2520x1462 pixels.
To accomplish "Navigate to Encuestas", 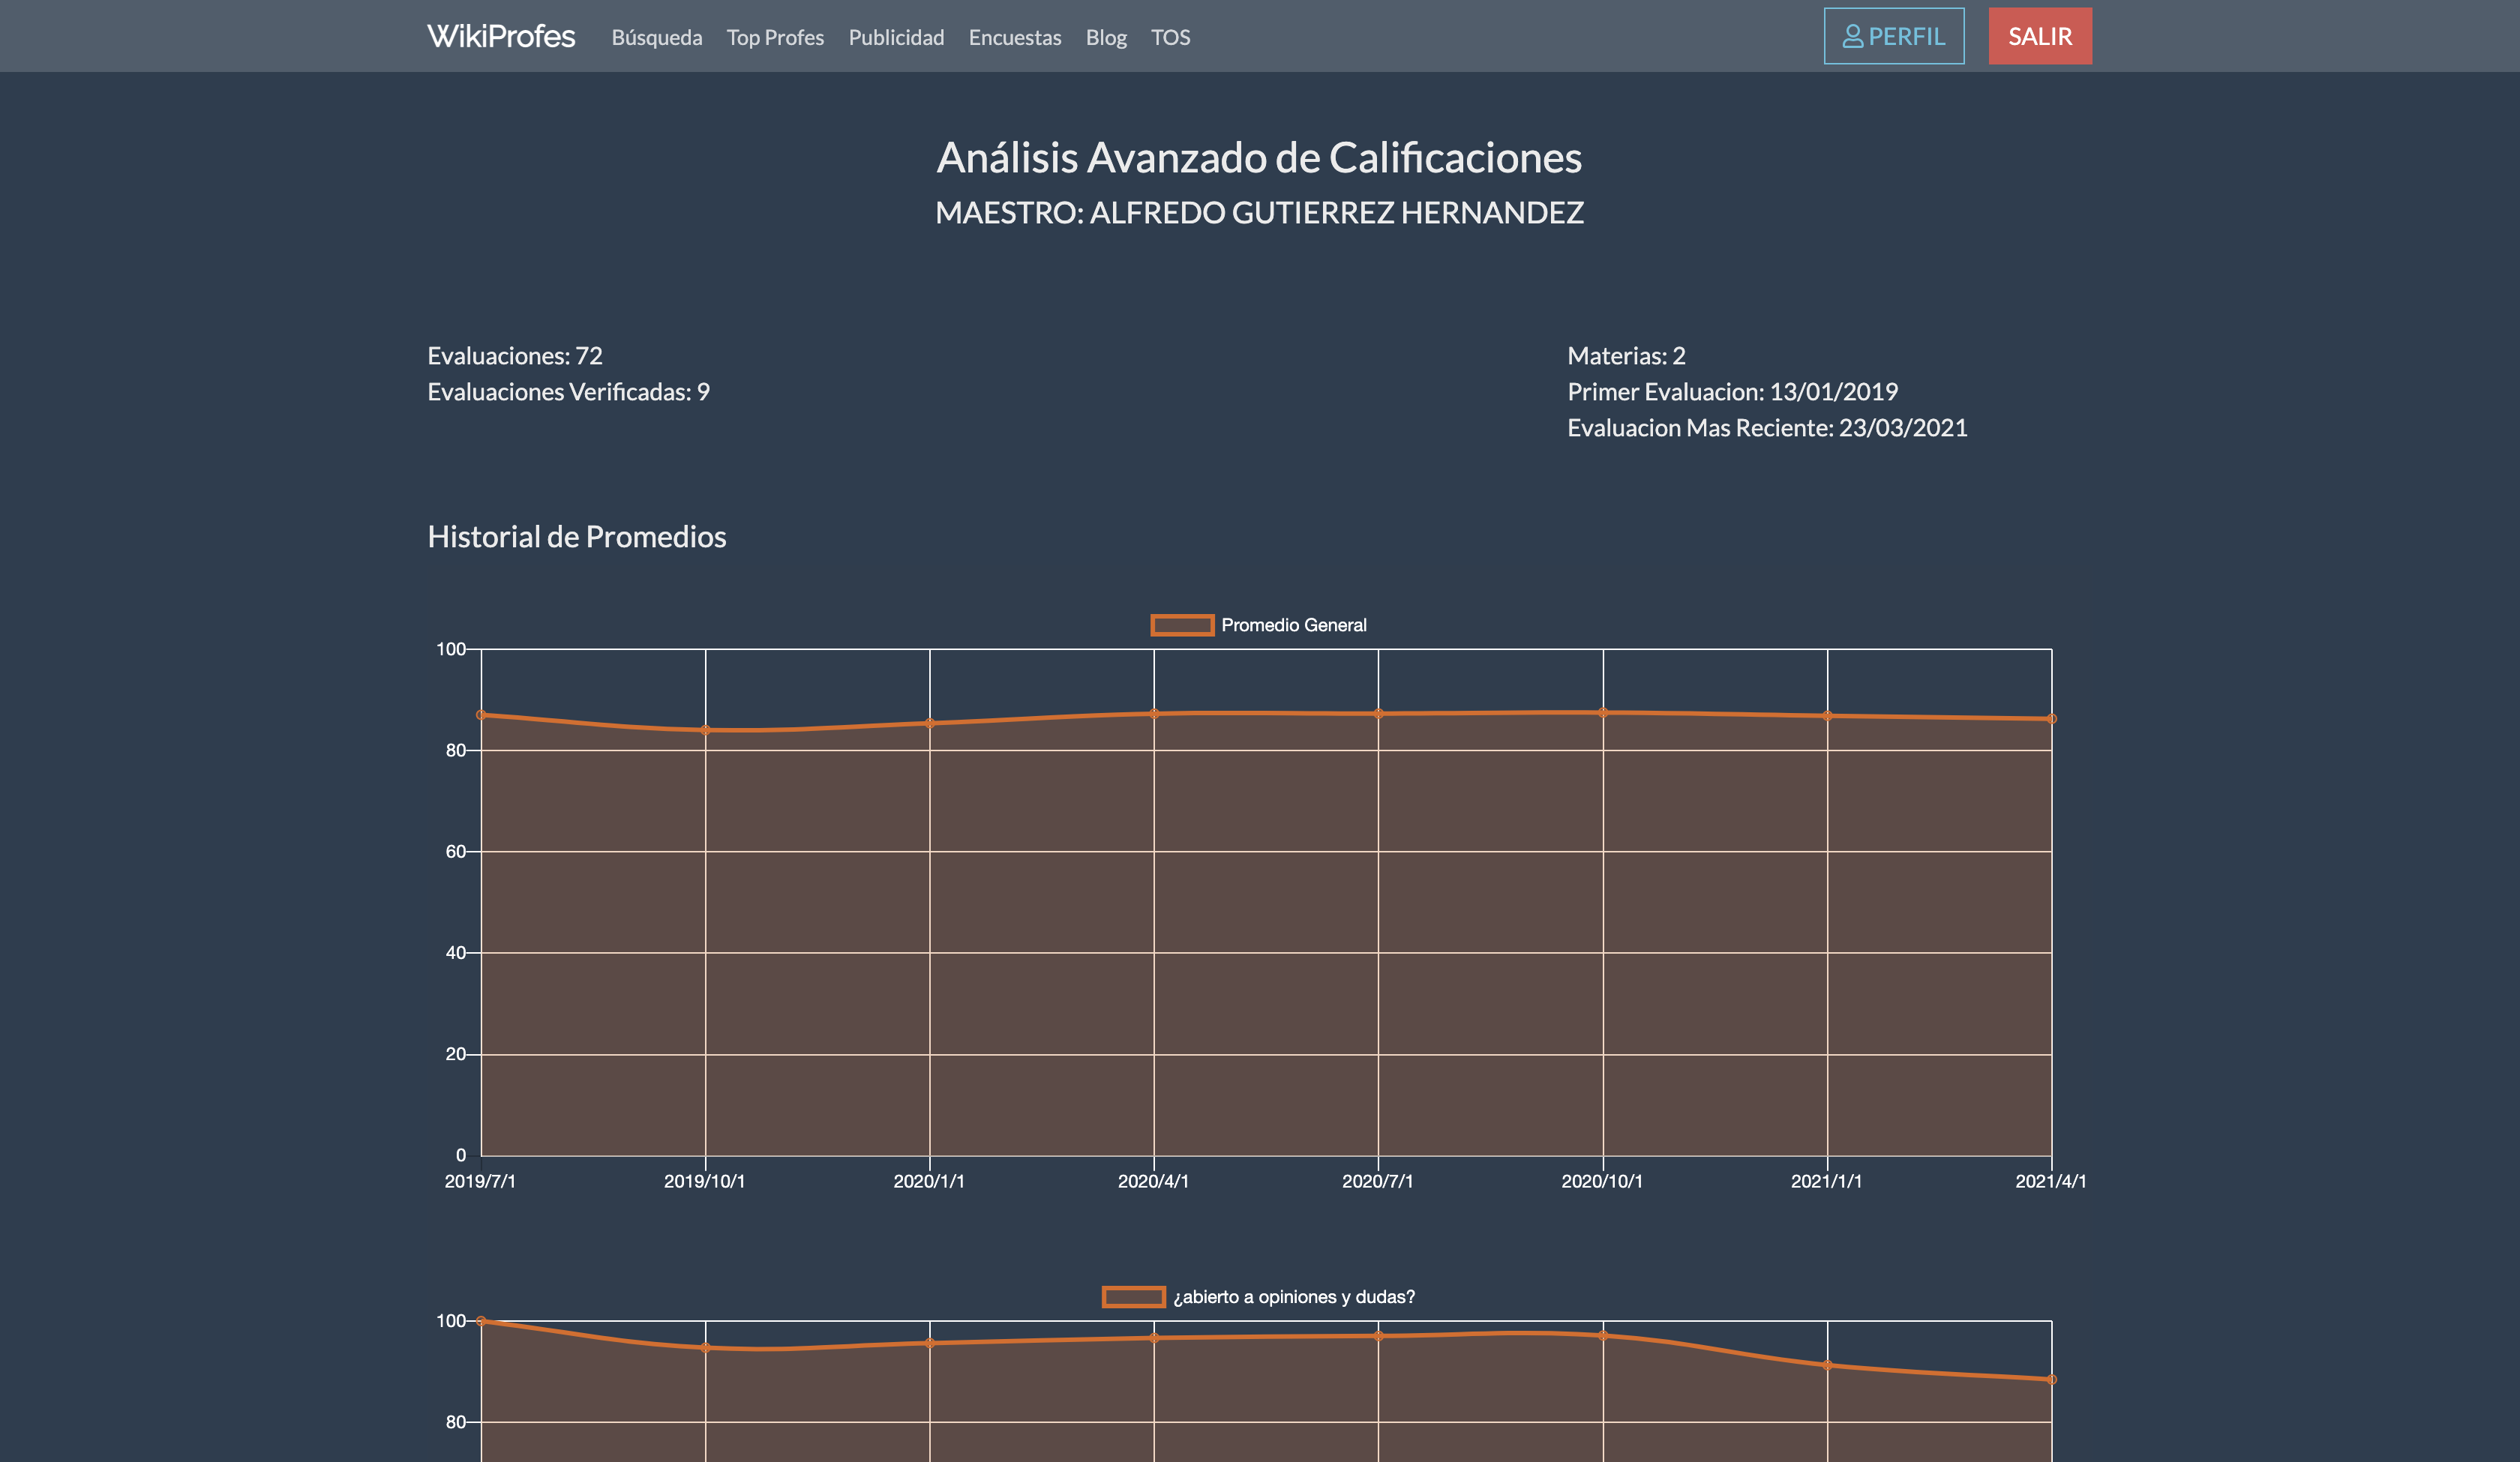I will coord(1015,37).
